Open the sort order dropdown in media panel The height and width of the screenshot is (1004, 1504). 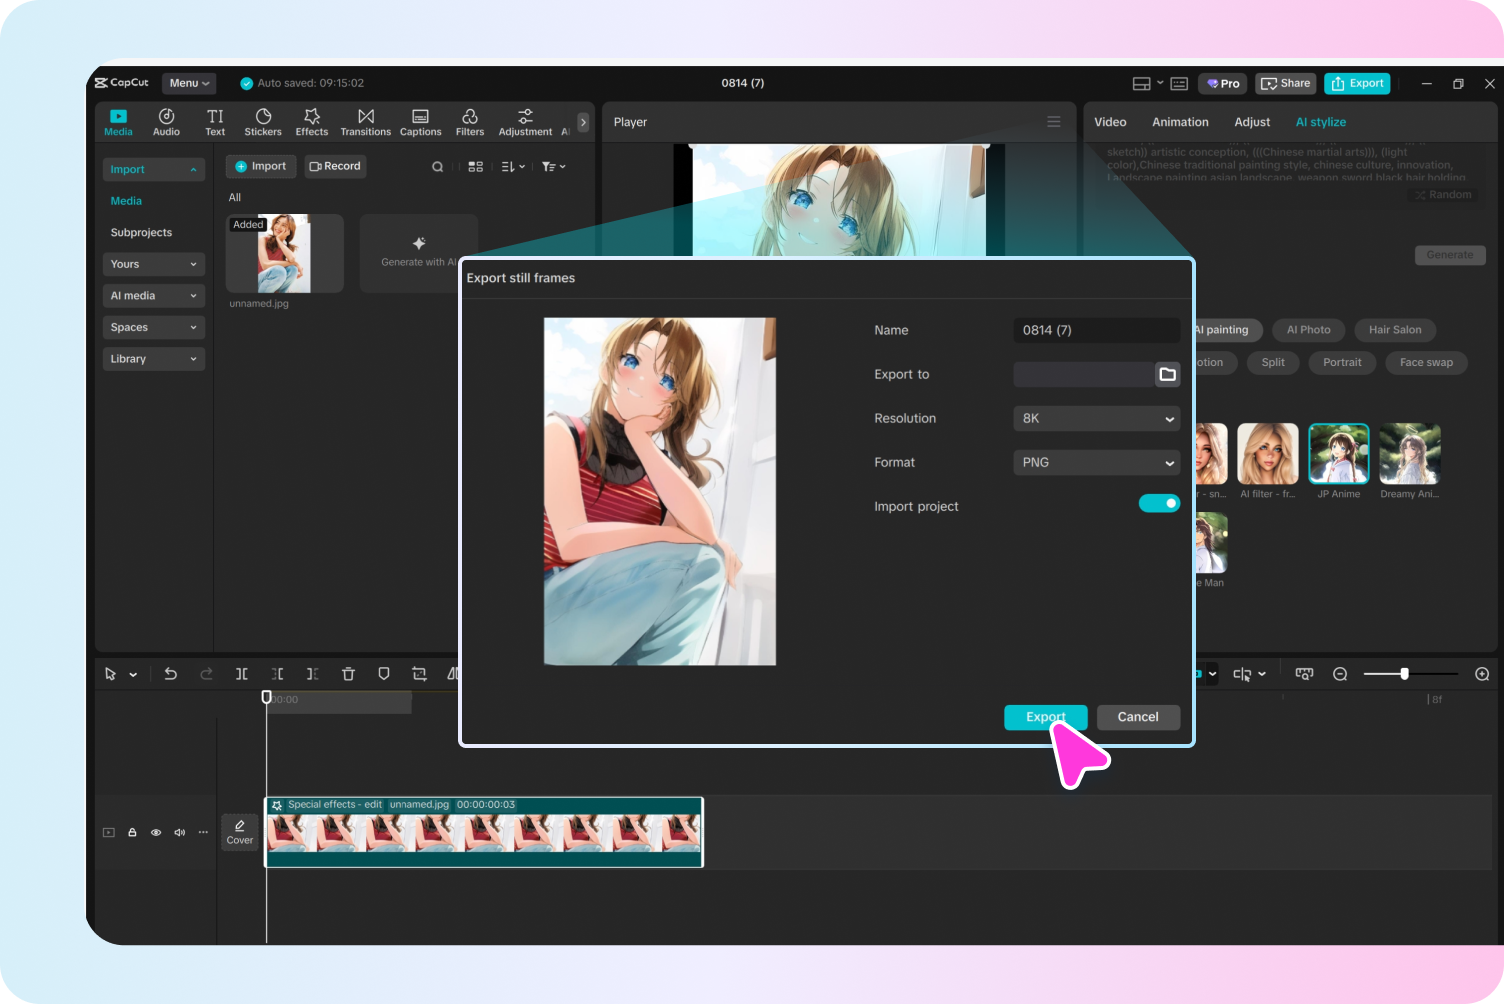click(x=513, y=167)
